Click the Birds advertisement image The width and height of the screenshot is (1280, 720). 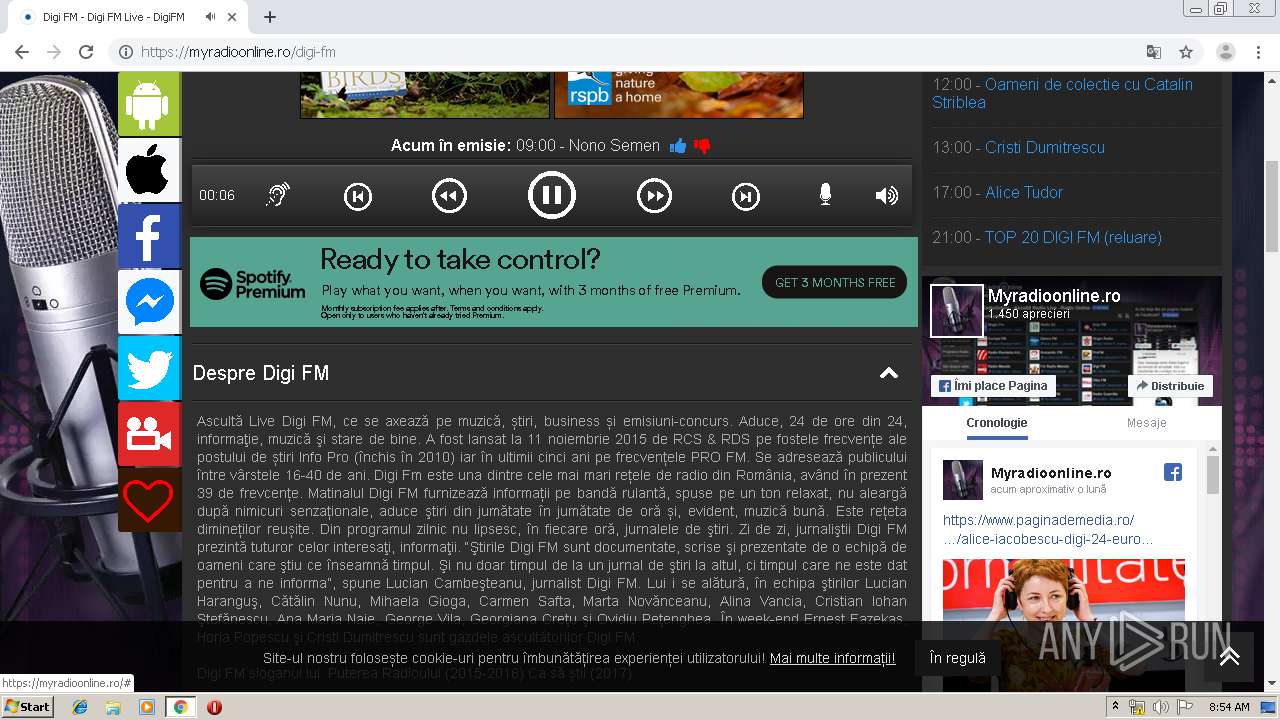(x=425, y=94)
